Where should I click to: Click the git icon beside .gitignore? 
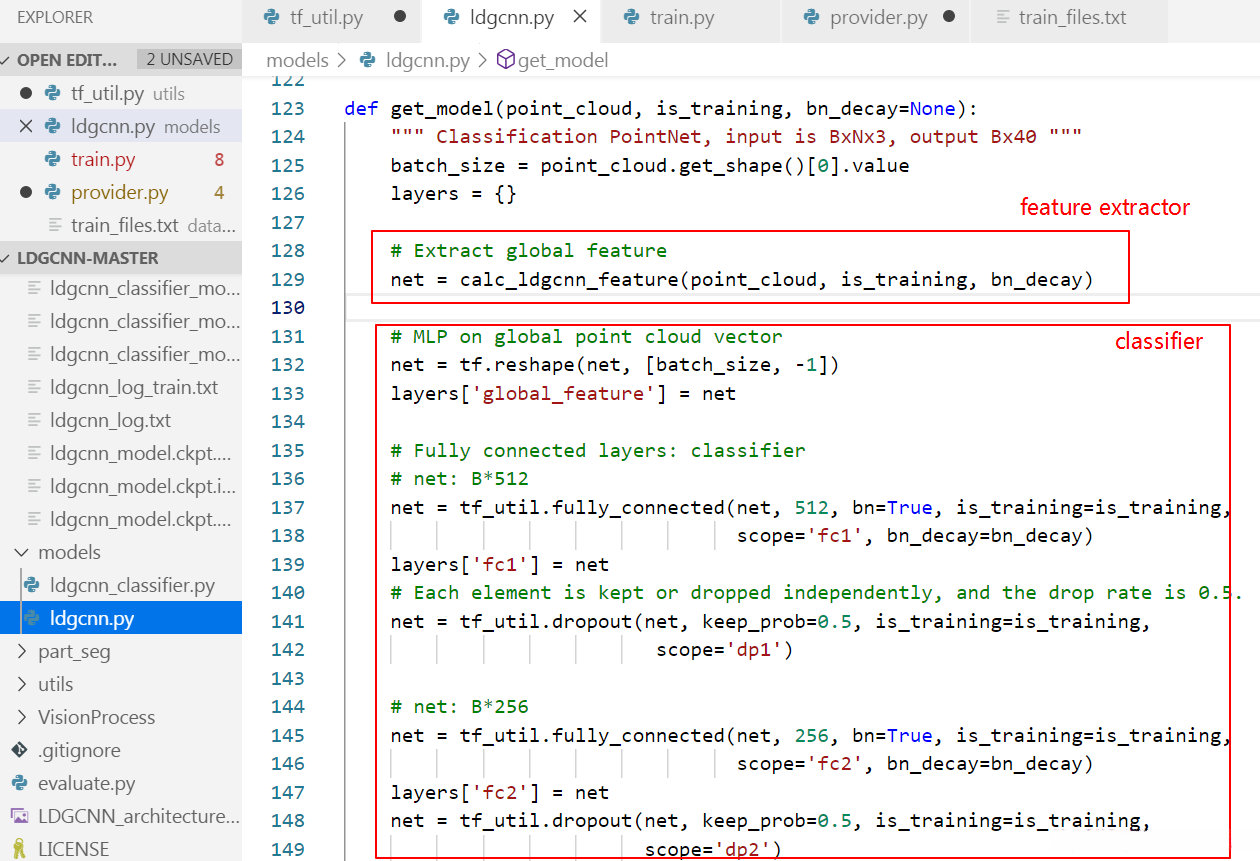point(19,750)
